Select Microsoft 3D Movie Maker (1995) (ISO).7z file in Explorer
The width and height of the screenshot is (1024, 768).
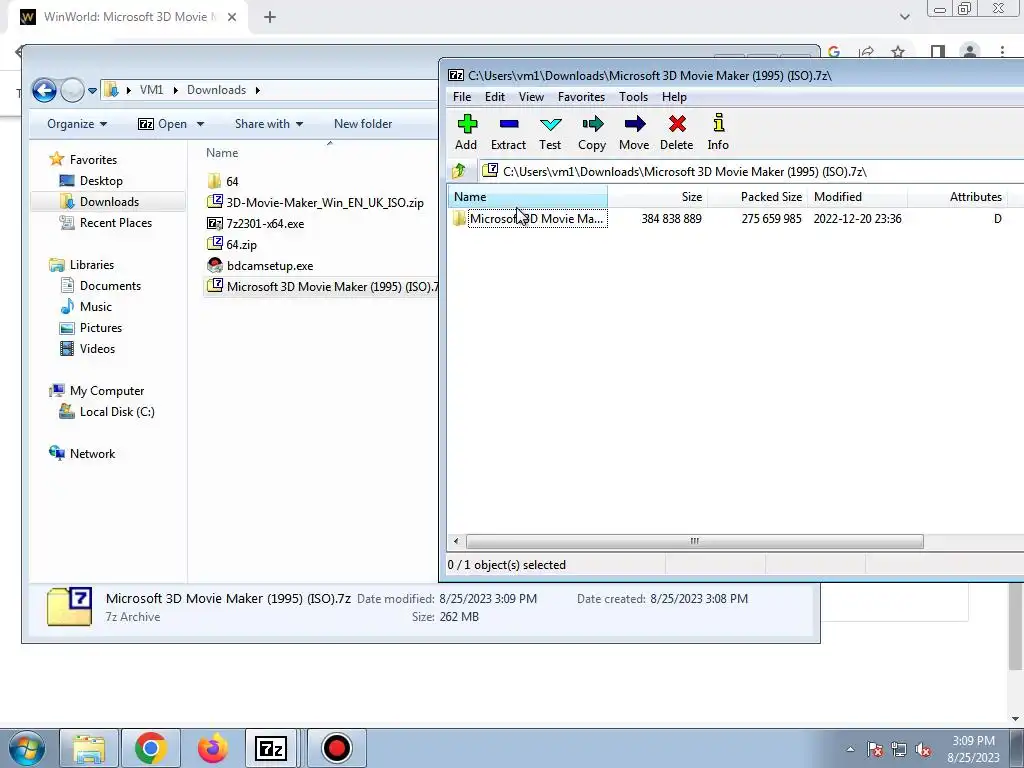[321, 287]
